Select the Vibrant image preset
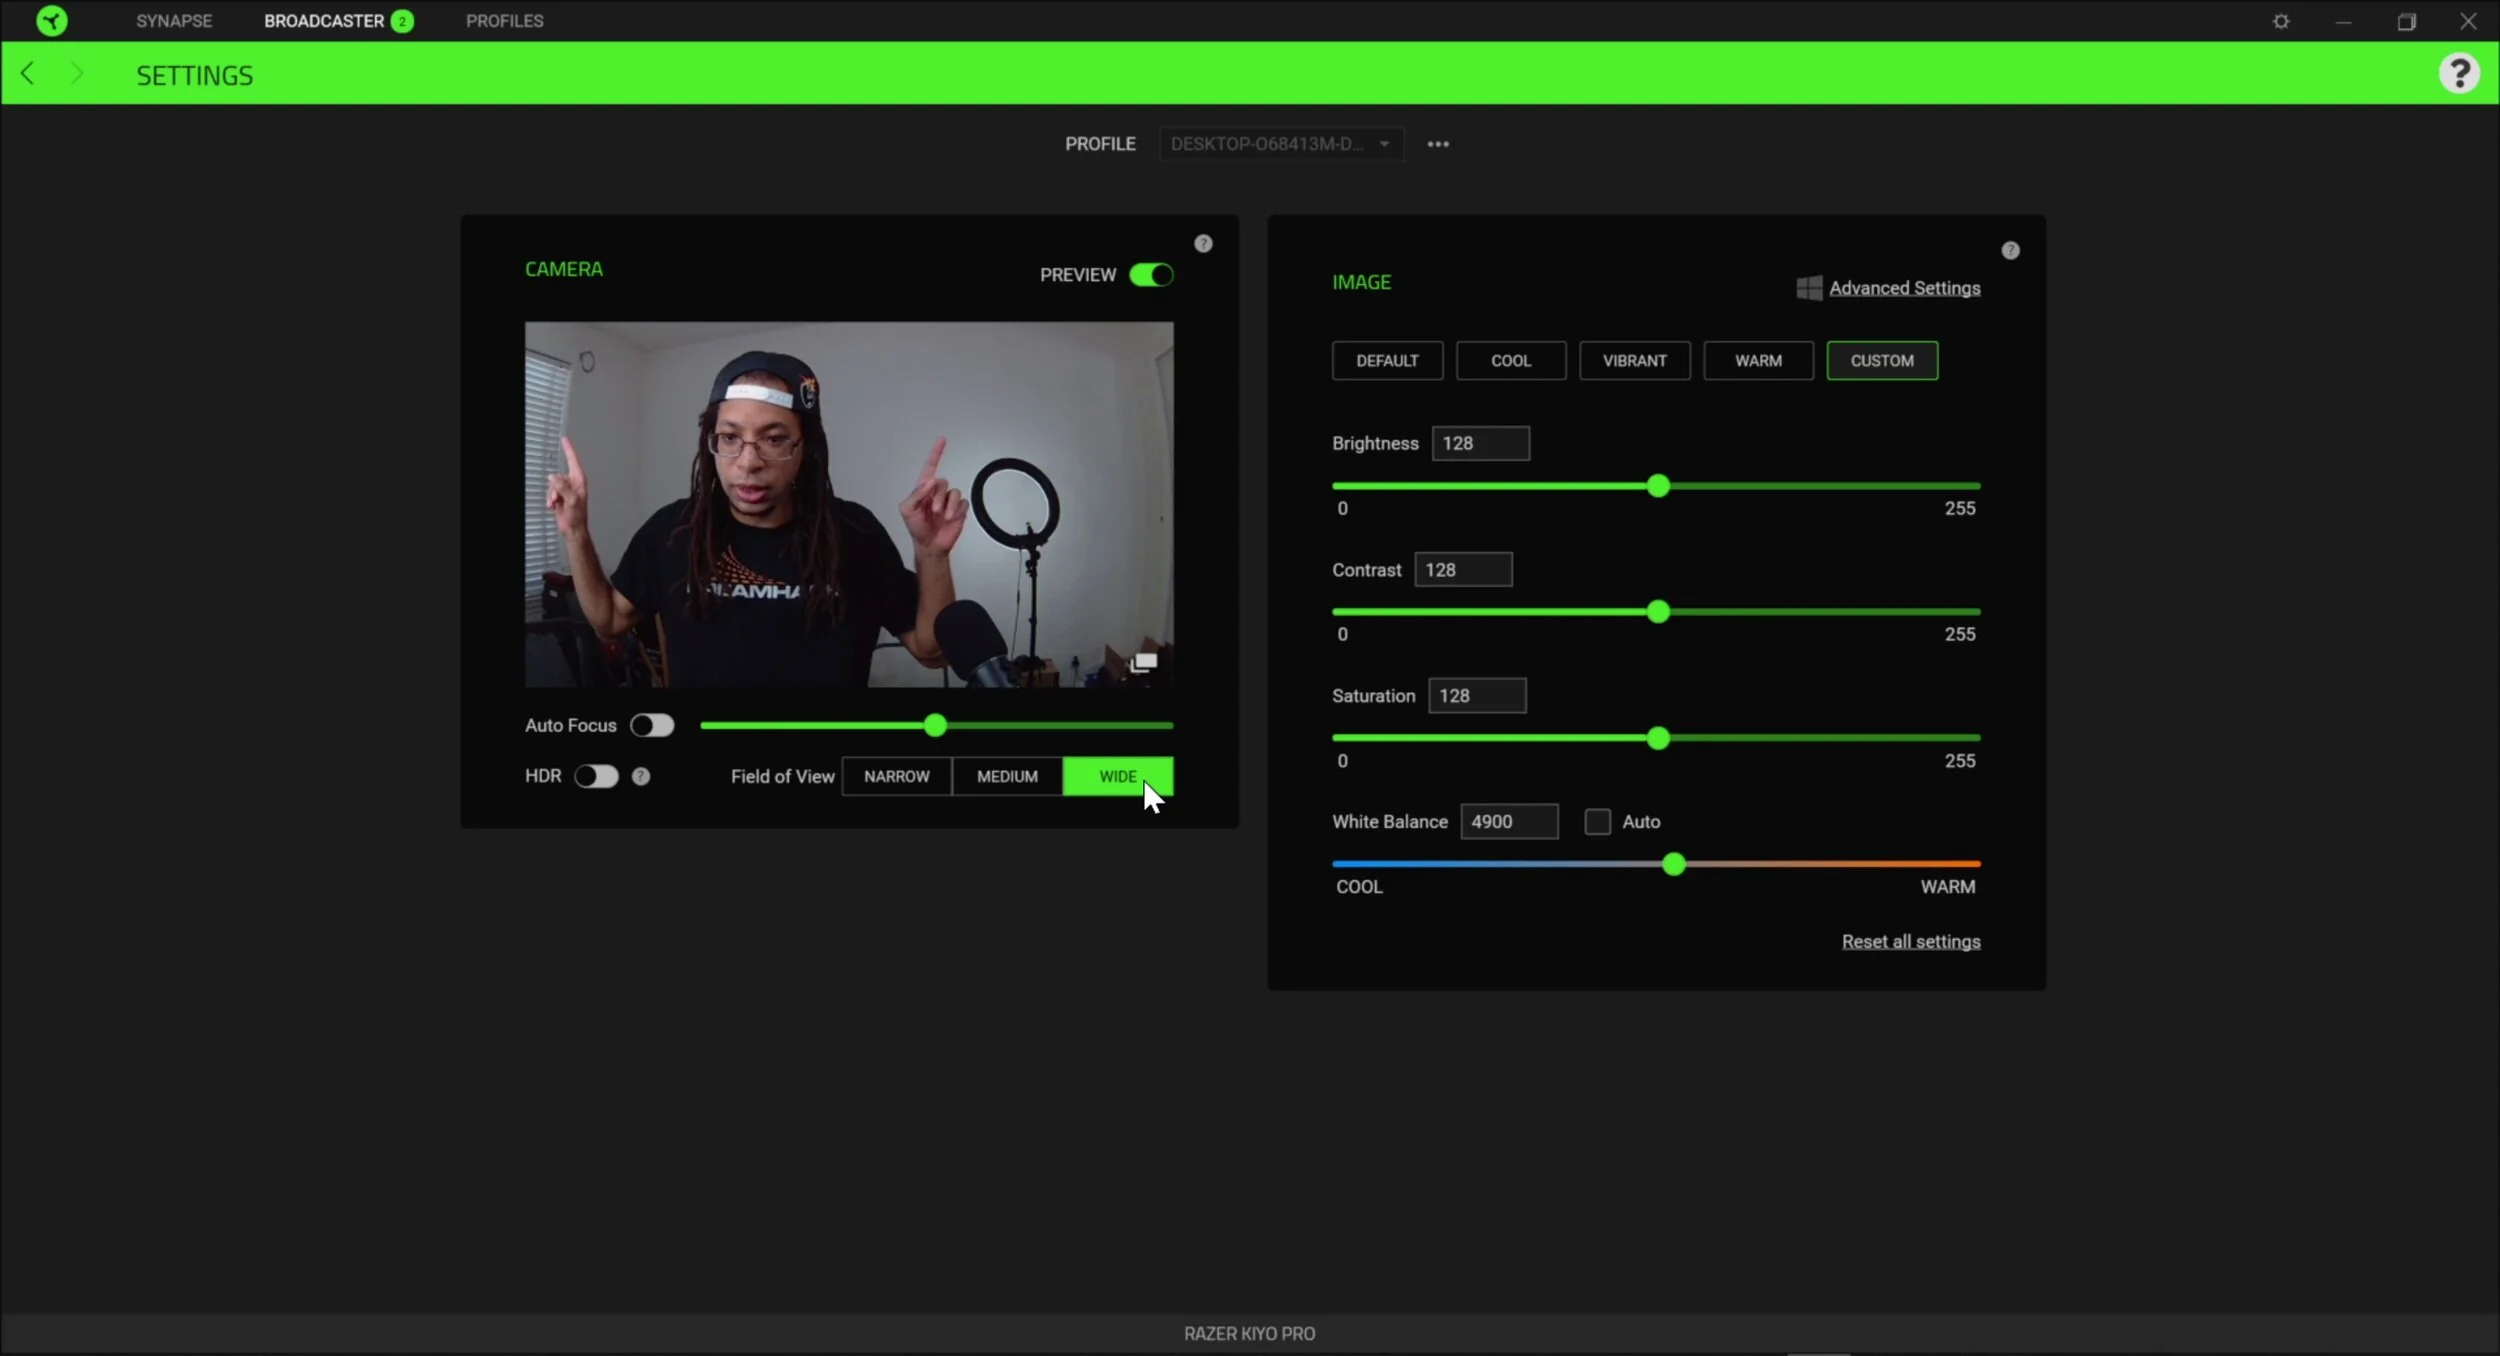2500x1356 pixels. point(1634,360)
